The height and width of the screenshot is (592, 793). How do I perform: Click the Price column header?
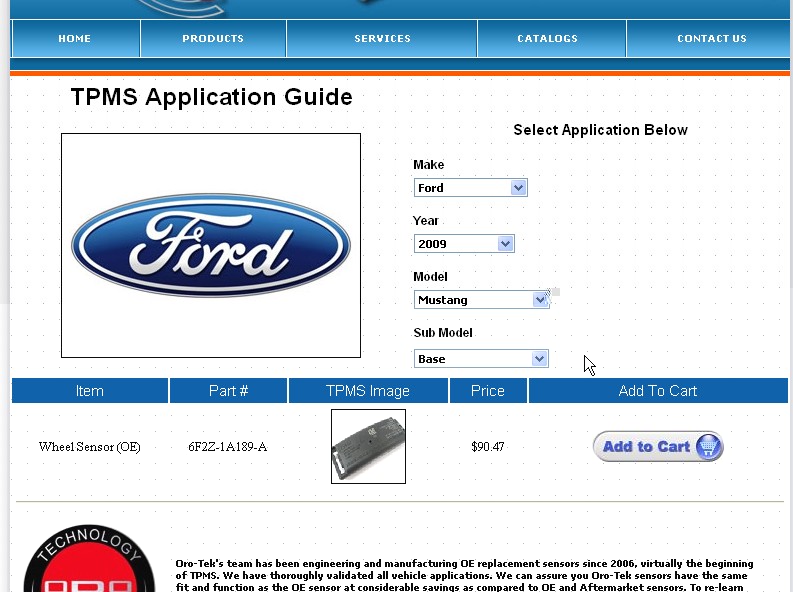coord(488,391)
